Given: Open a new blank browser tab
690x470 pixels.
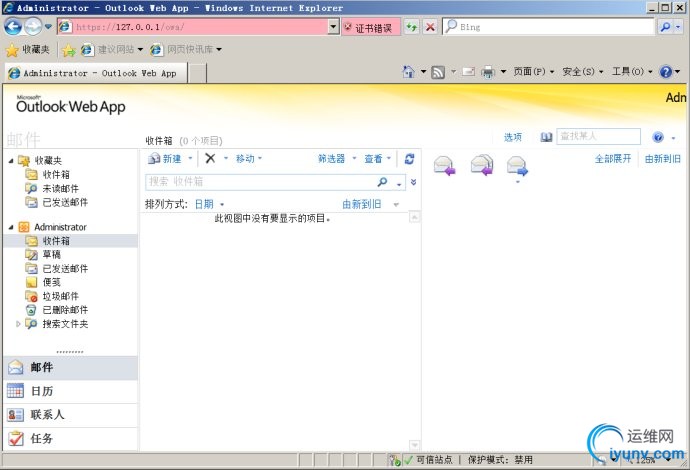Looking at the screenshot, I should click(198, 73).
